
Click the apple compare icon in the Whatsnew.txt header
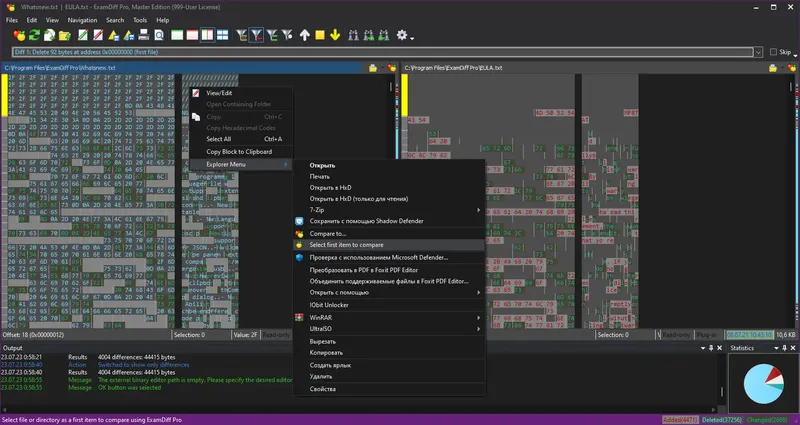[392, 68]
